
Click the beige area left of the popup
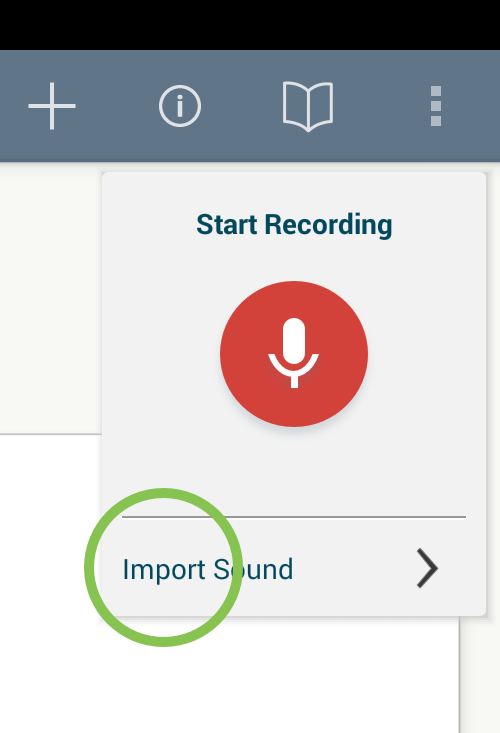[x=50, y=299]
